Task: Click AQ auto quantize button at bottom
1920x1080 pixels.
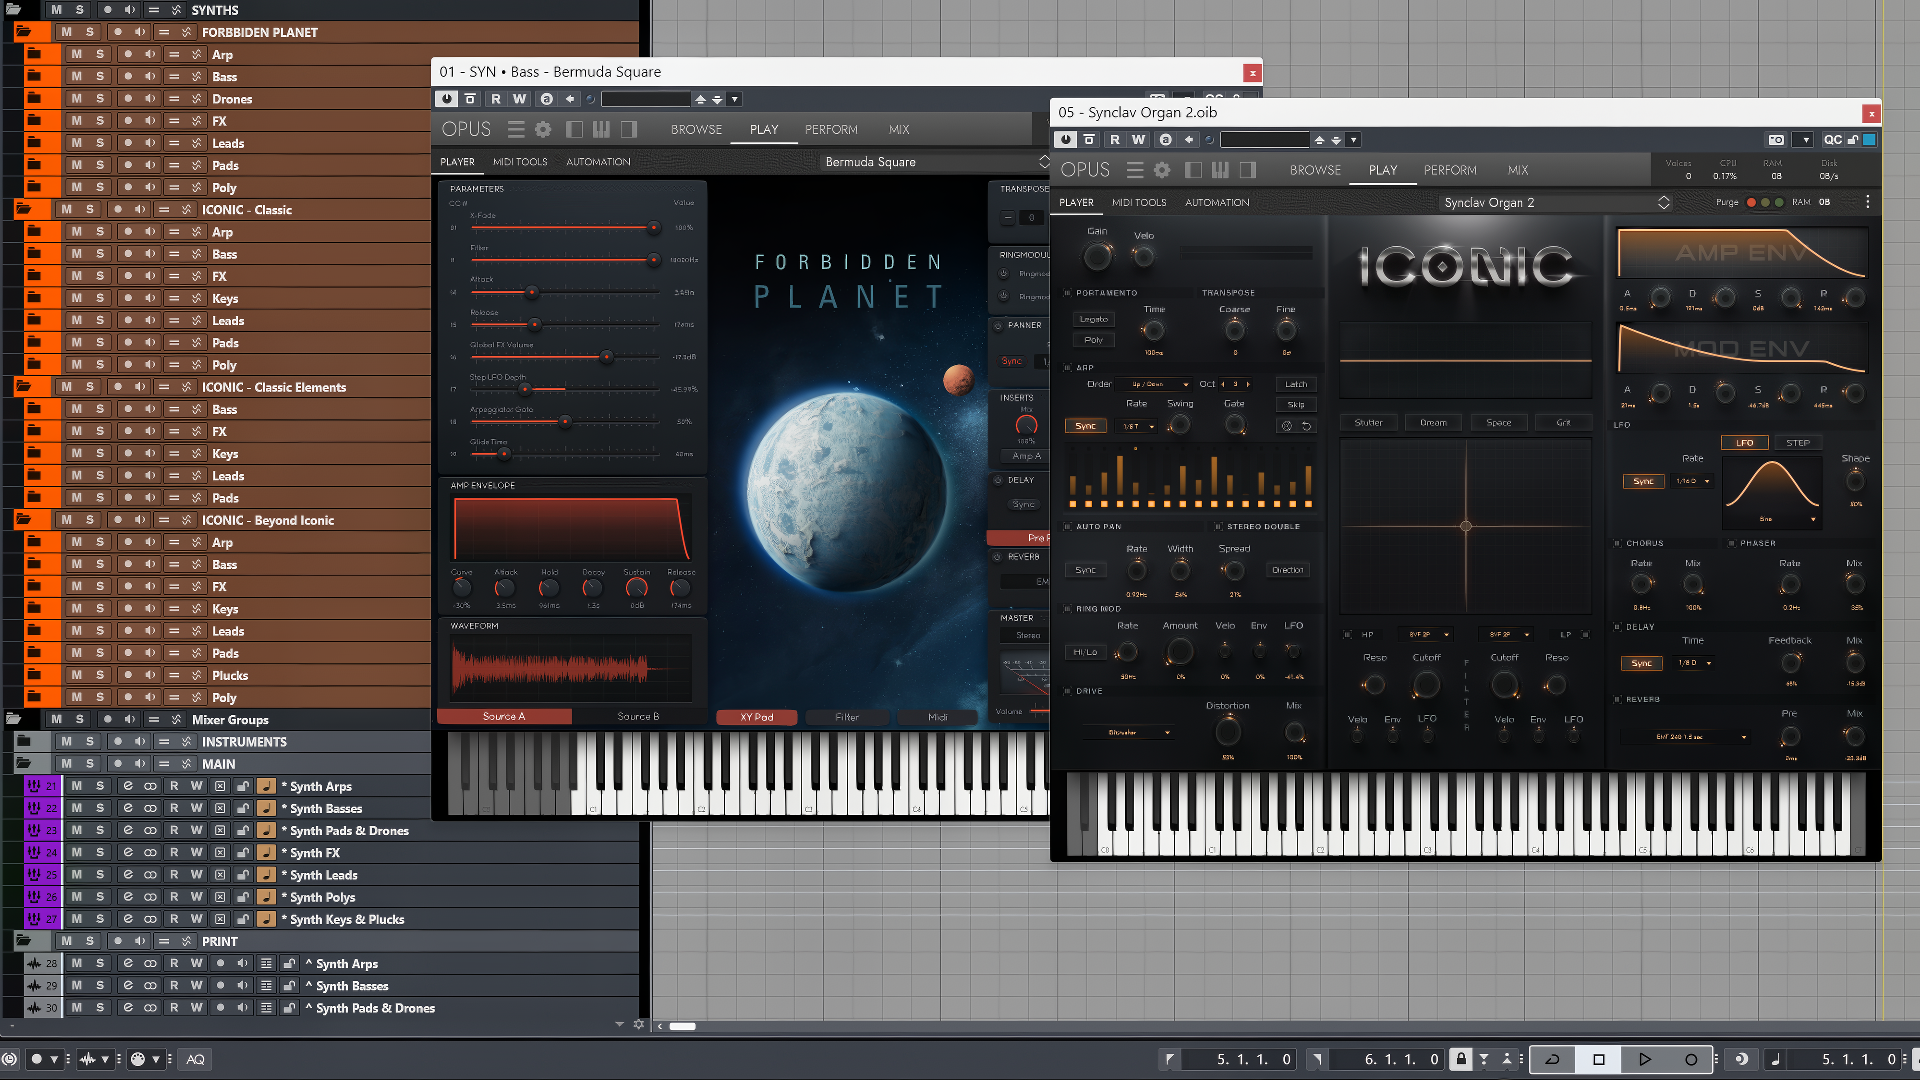Action: tap(195, 1059)
